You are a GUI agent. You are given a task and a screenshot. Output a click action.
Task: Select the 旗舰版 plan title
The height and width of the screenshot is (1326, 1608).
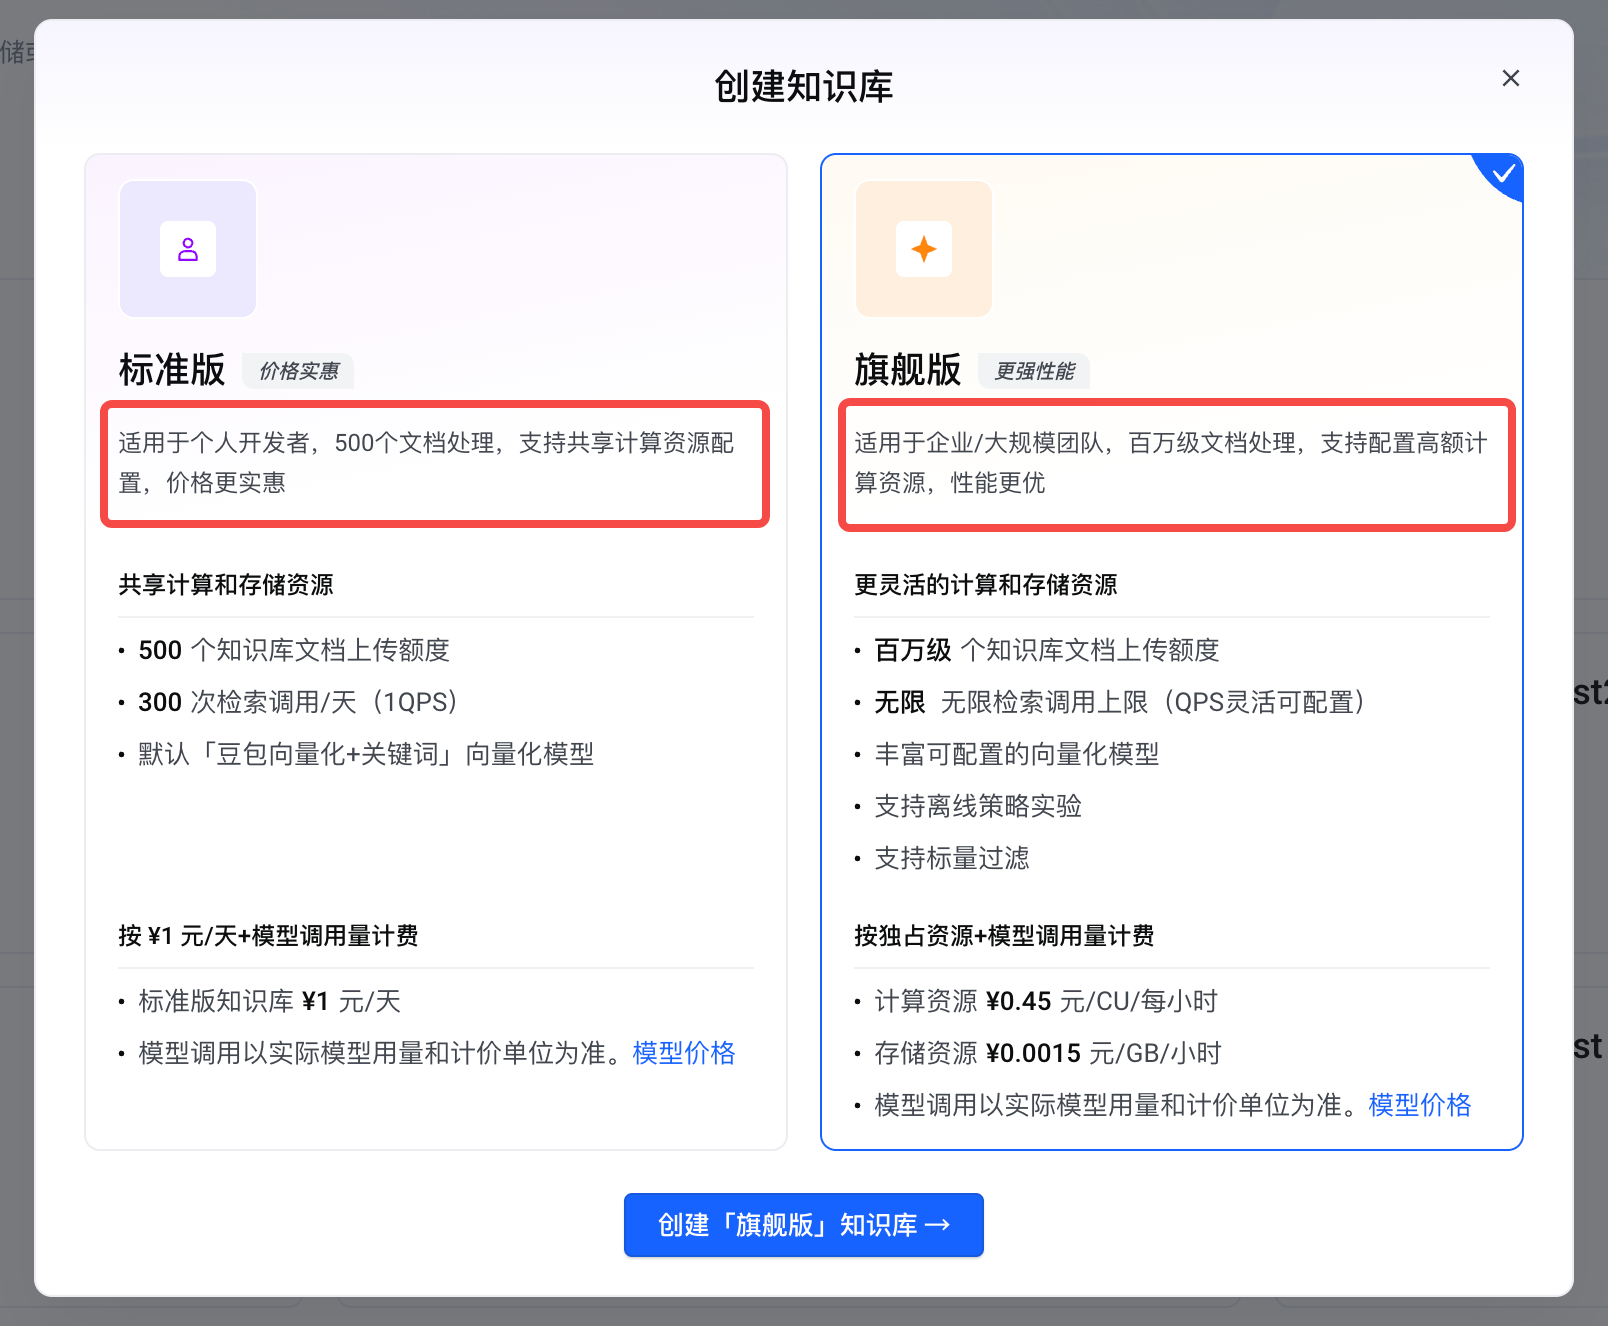pos(907,370)
